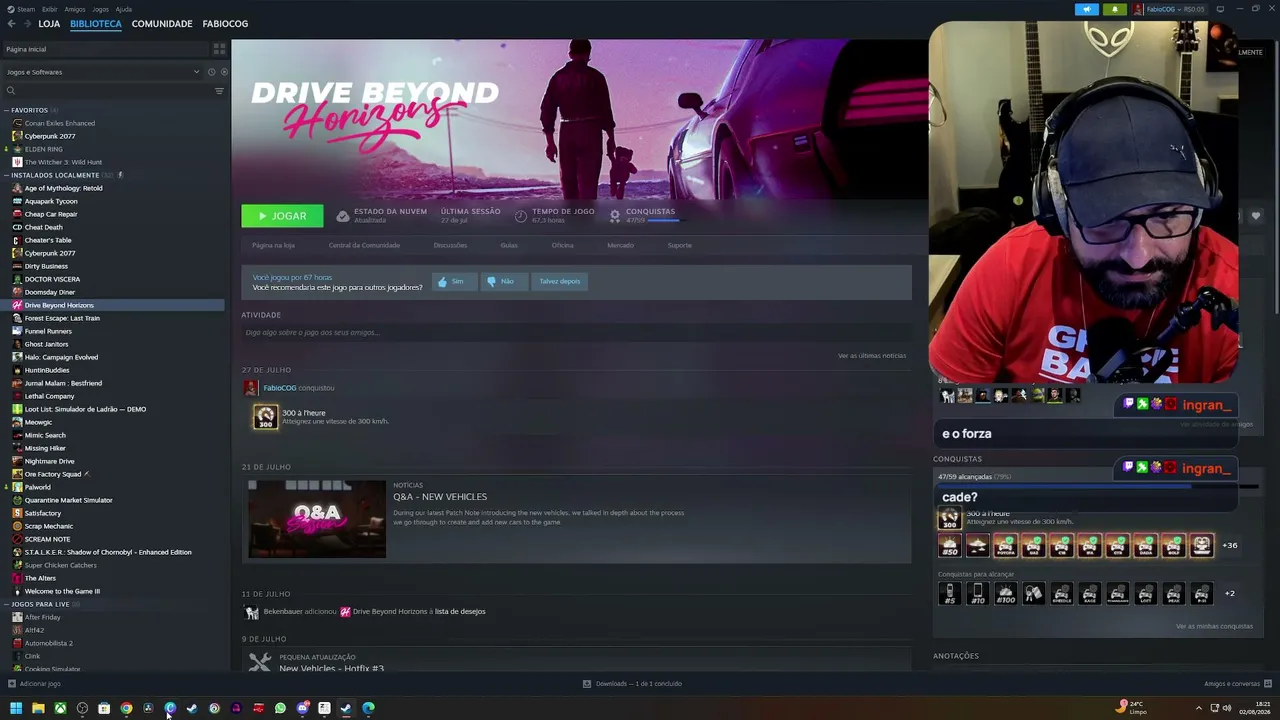Select Satisfactory in the library list
This screenshot has width=1280, height=720.
pyautogui.click(x=43, y=513)
